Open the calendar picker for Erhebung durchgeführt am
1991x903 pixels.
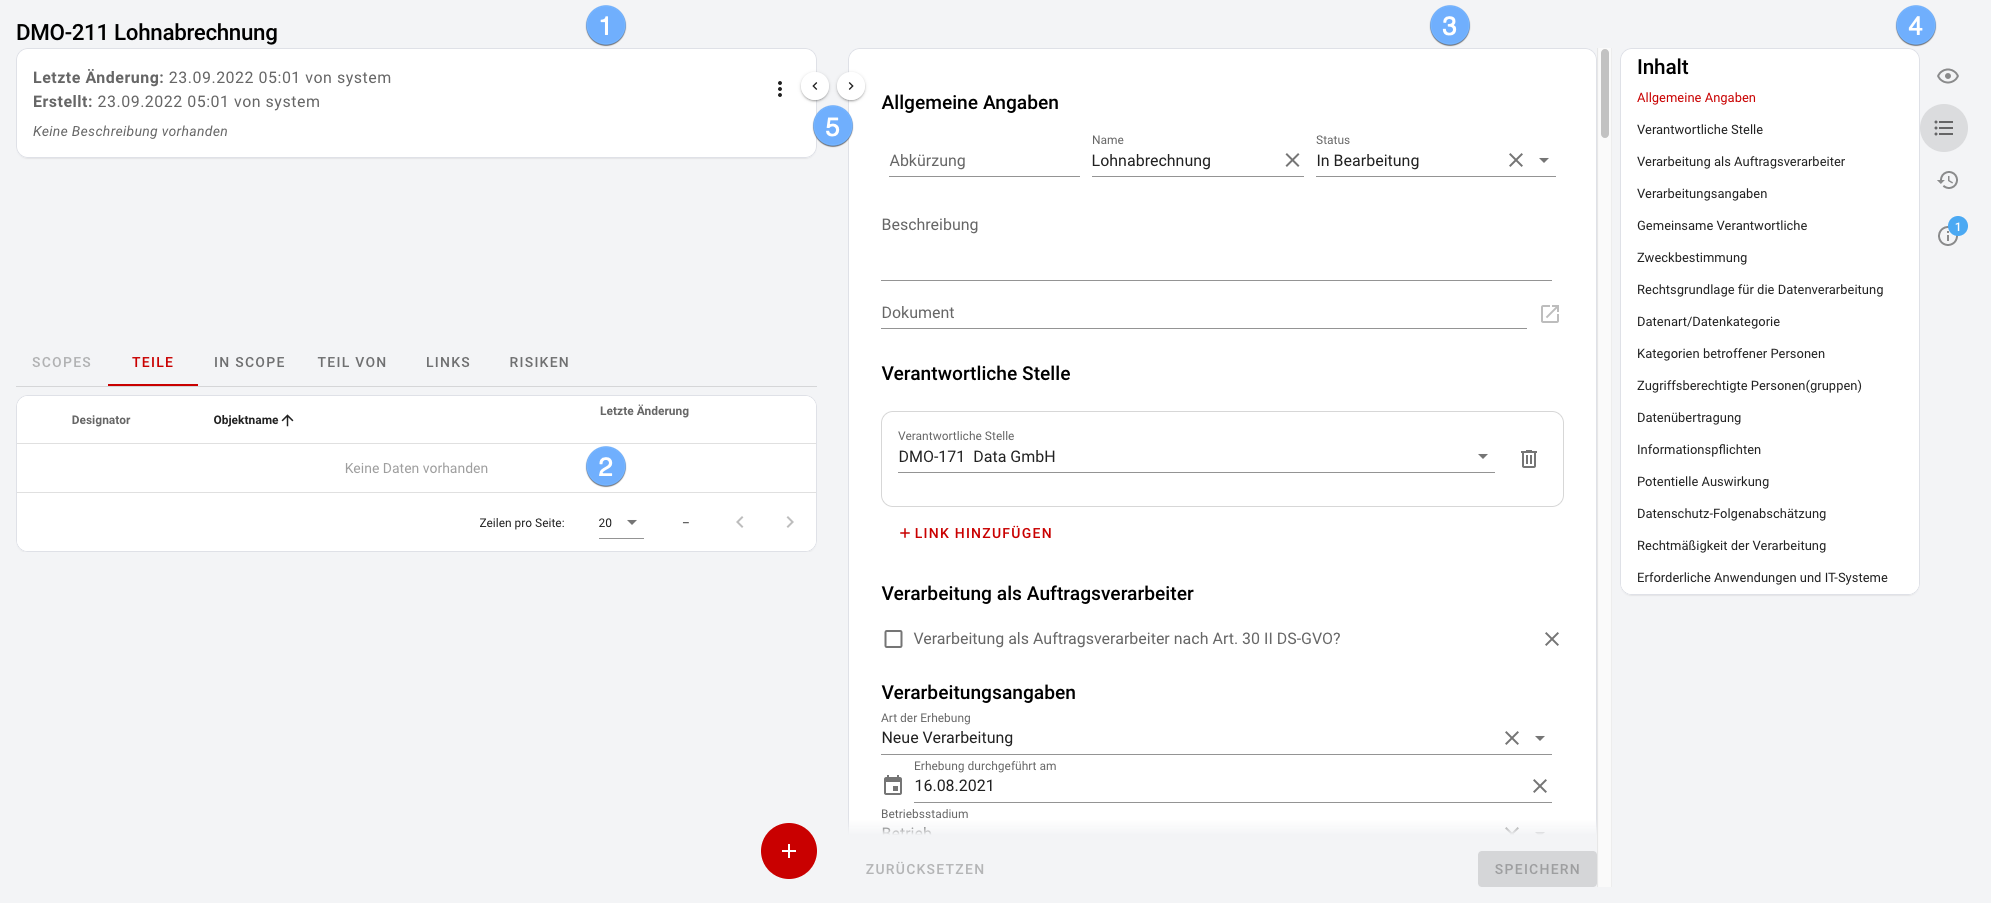pyautogui.click(x=893, y=785)
